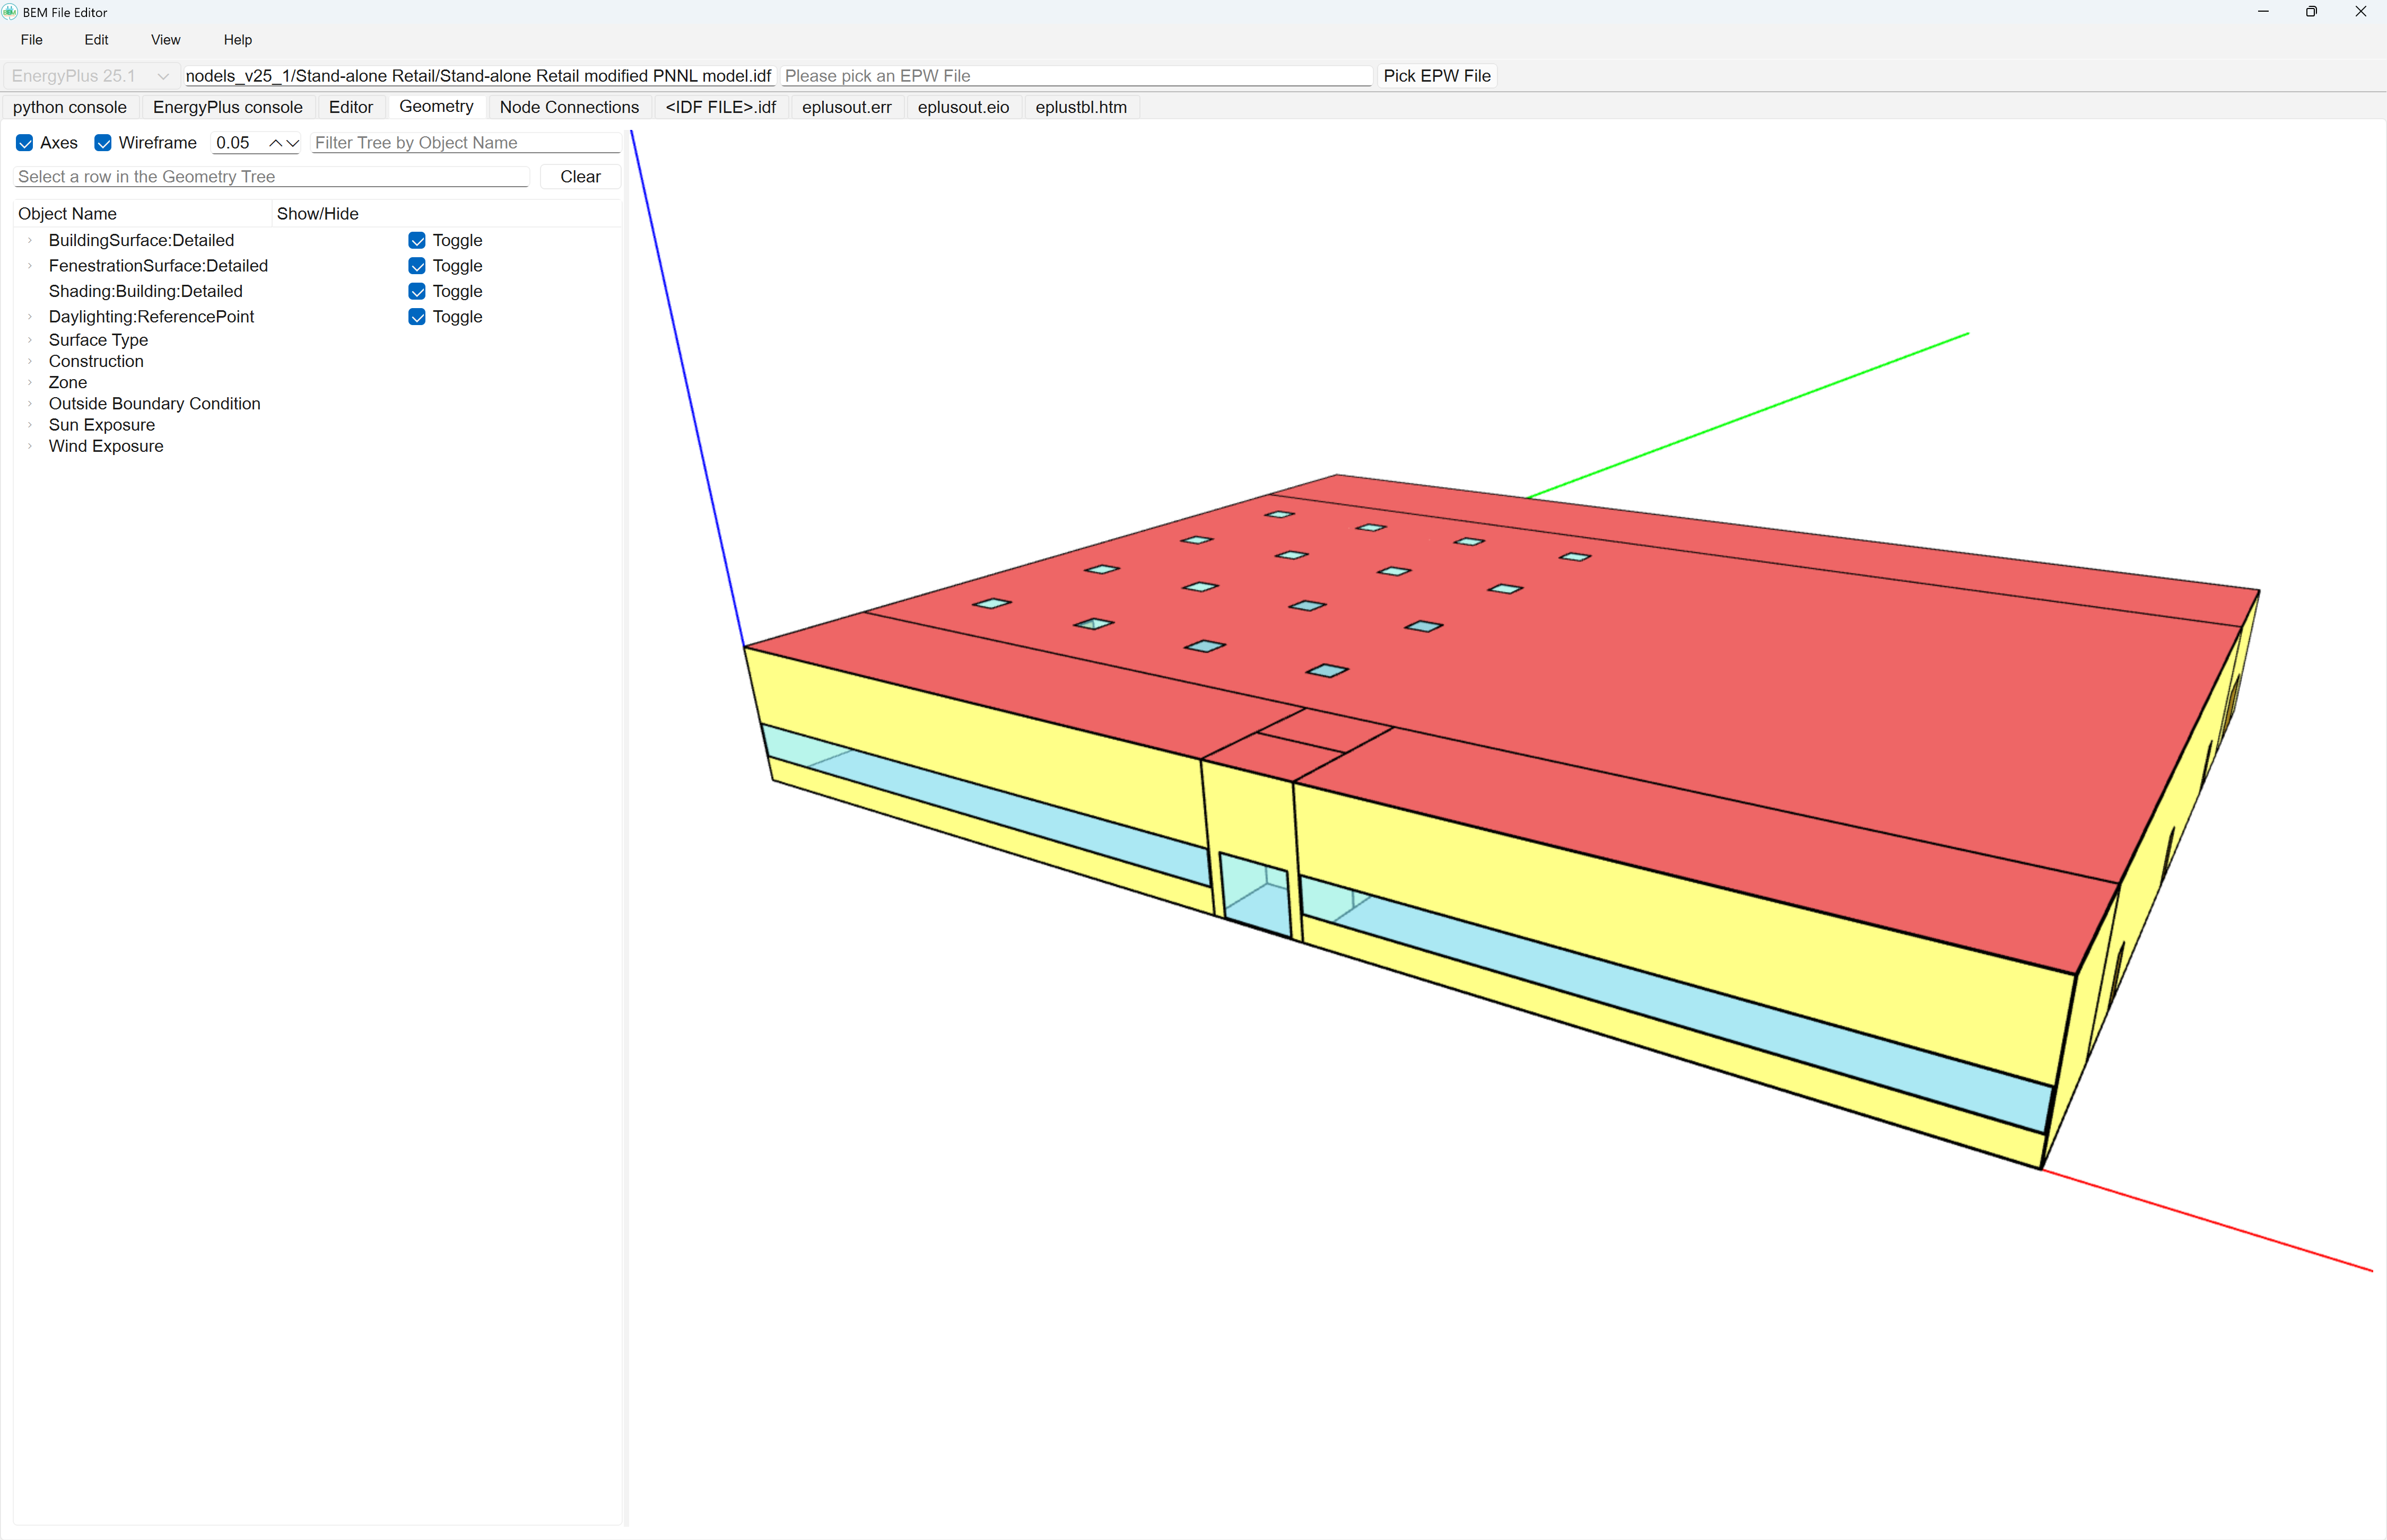The height and width of the screenshot is (1540, 2387).
Task: Click the Object Name column header
Action: click(x=143, y=214)
